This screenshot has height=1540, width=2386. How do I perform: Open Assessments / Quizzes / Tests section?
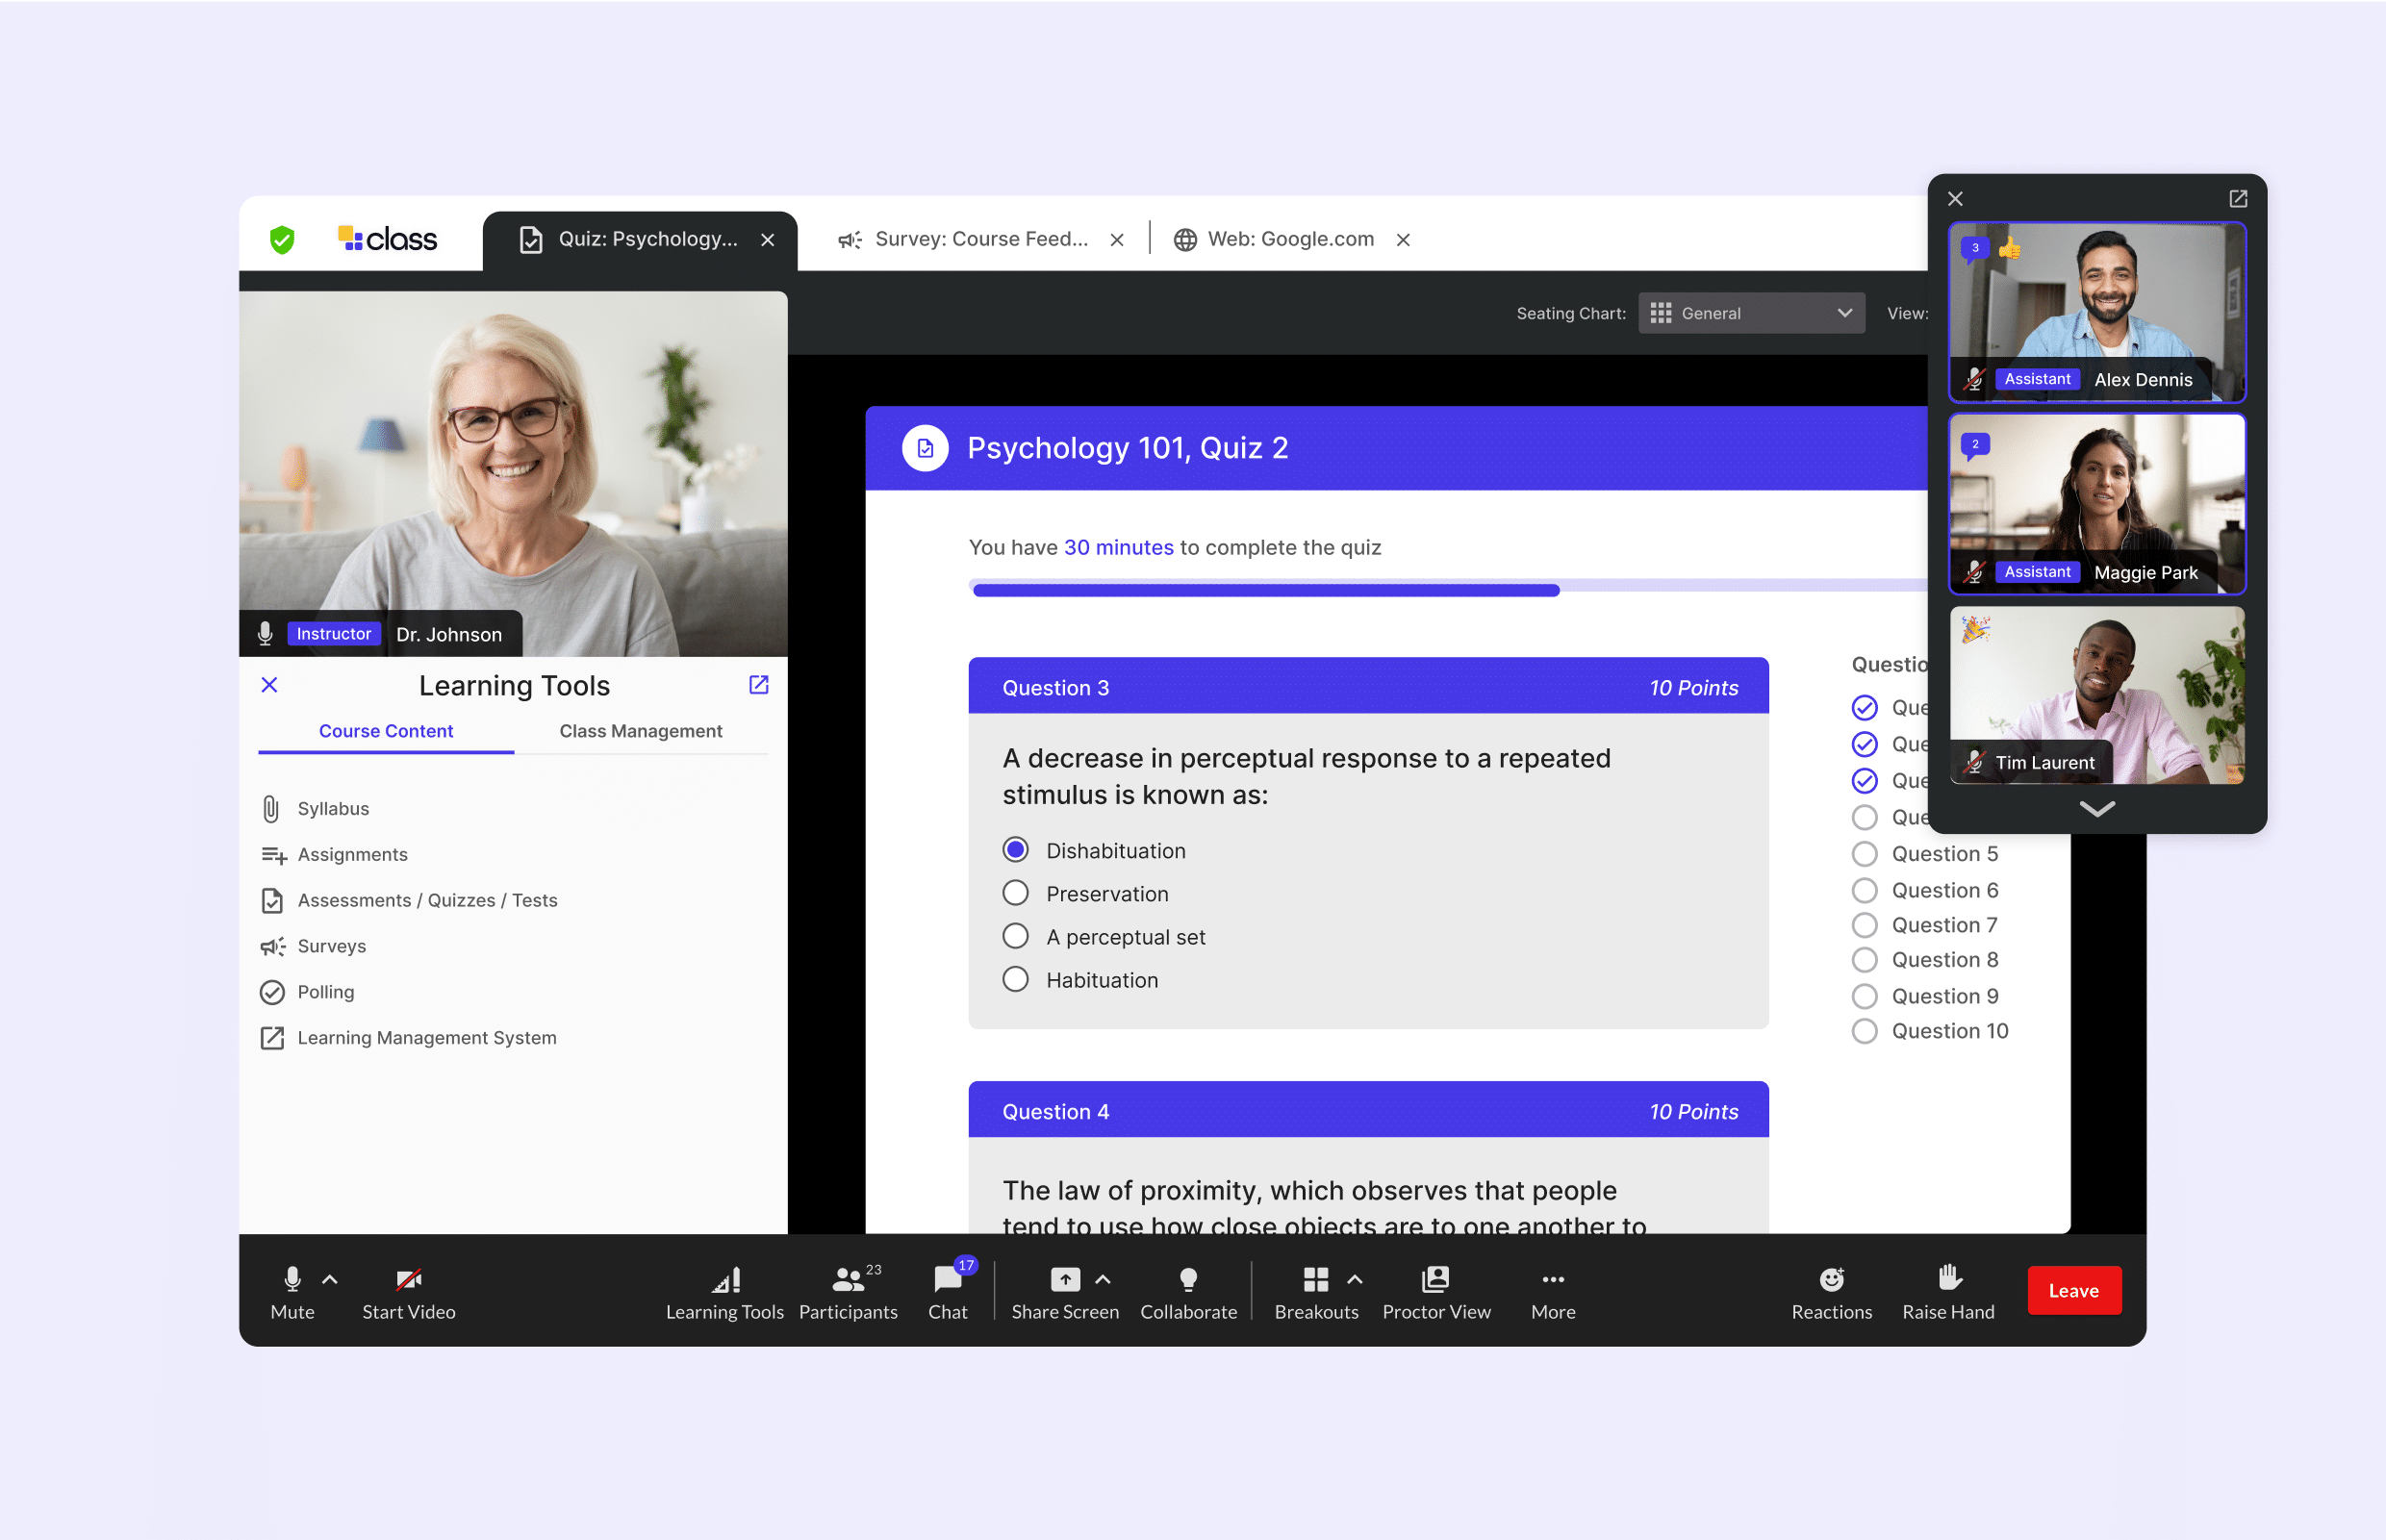coord(428,898)
